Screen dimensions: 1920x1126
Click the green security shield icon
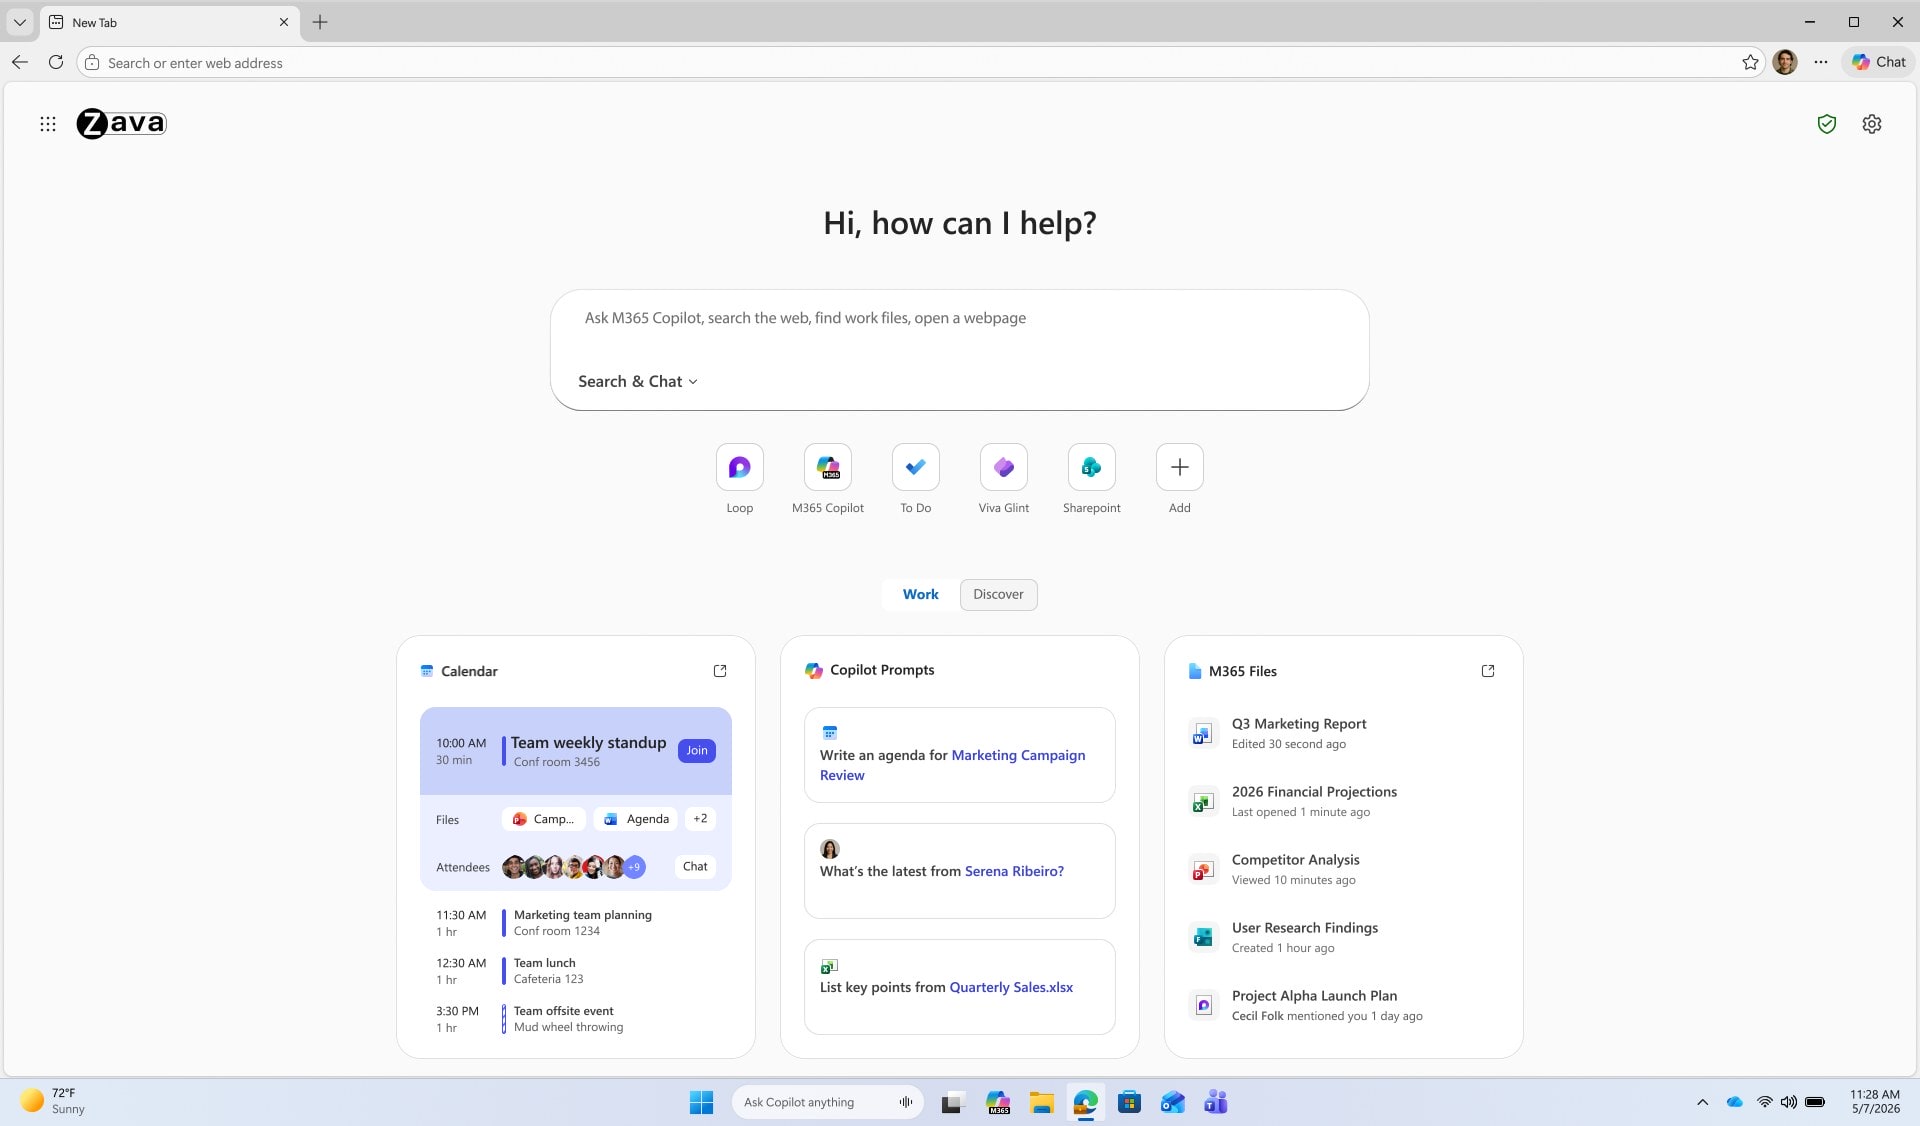tap(1827, 124)
